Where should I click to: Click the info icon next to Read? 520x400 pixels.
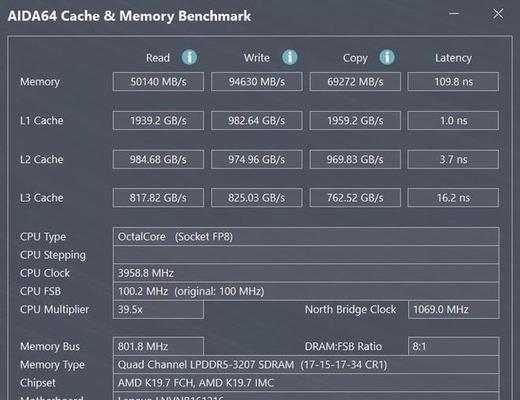tap(189, 57)
